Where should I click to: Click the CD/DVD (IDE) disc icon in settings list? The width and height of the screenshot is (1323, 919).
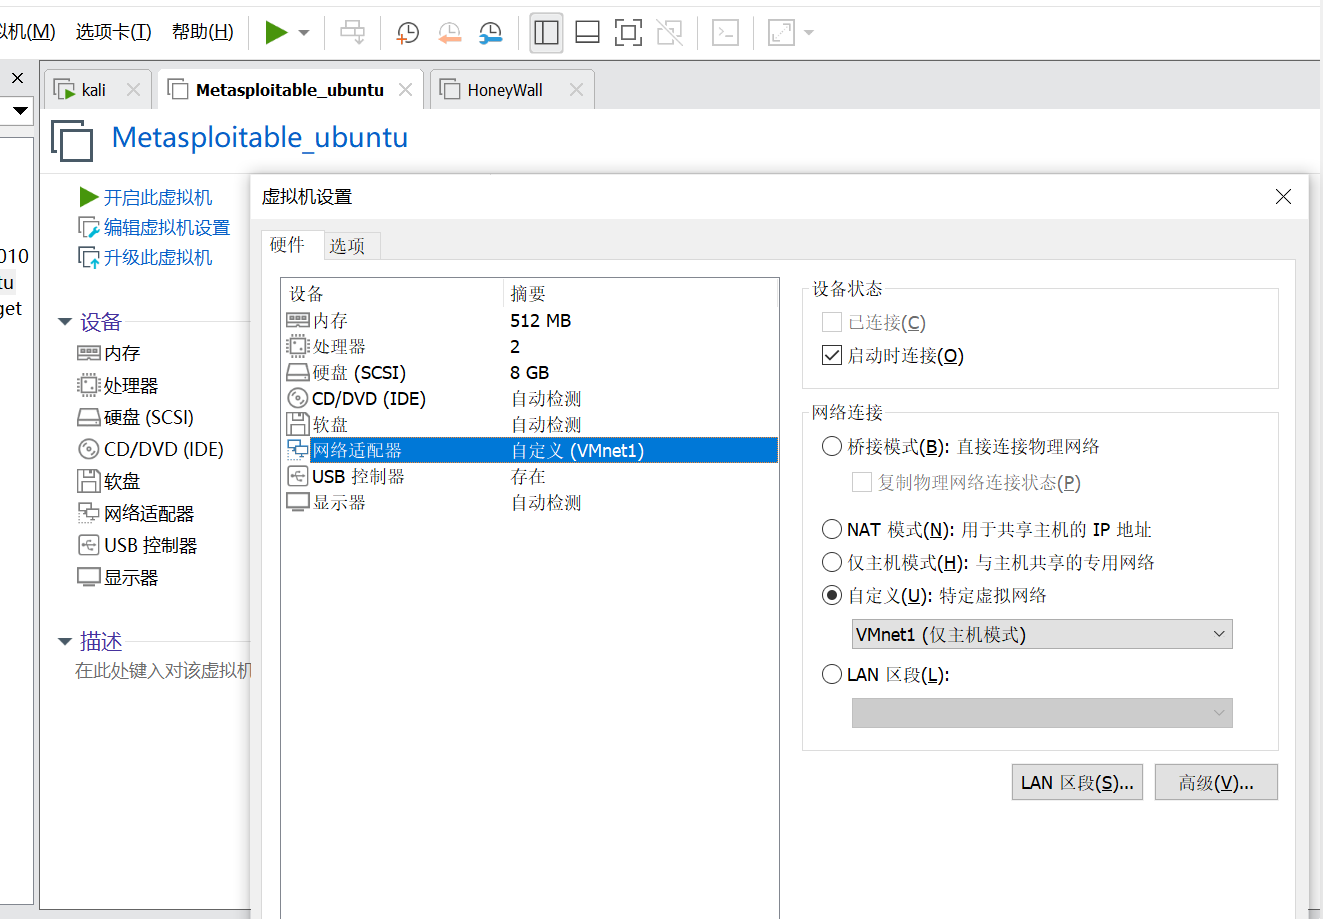pos(298,399)
